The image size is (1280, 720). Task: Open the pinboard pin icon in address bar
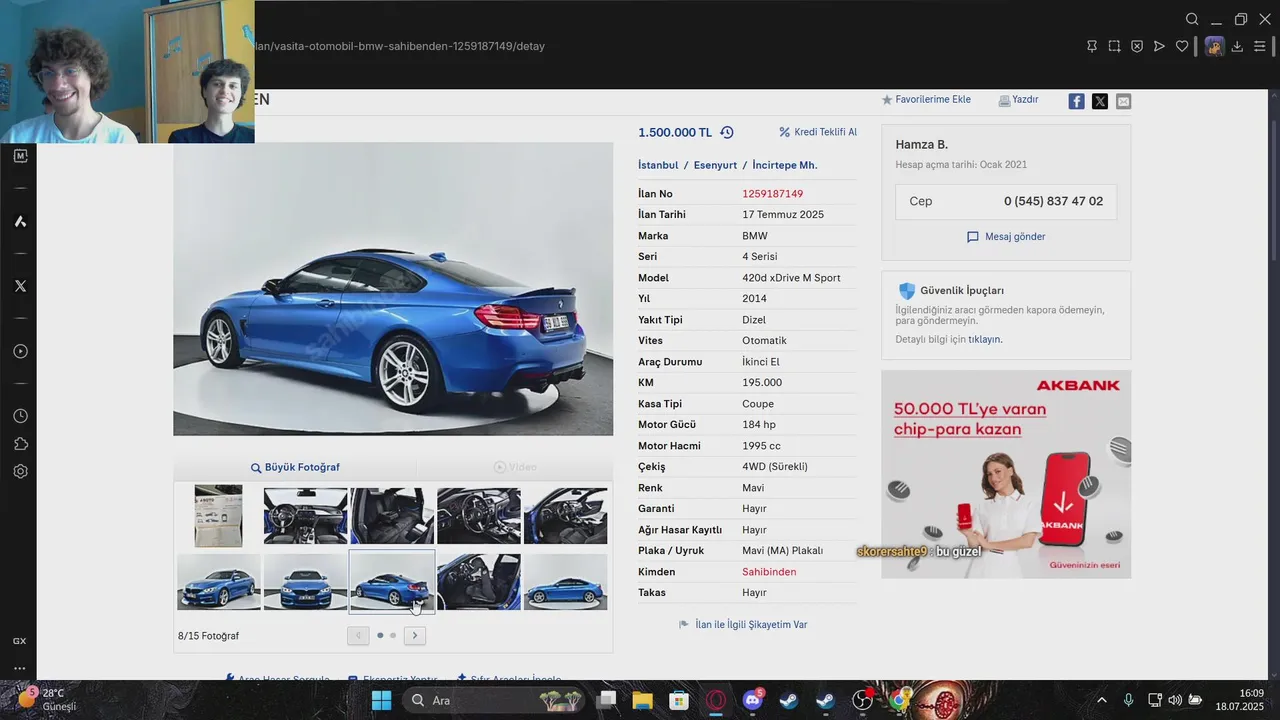[1092, 46]
